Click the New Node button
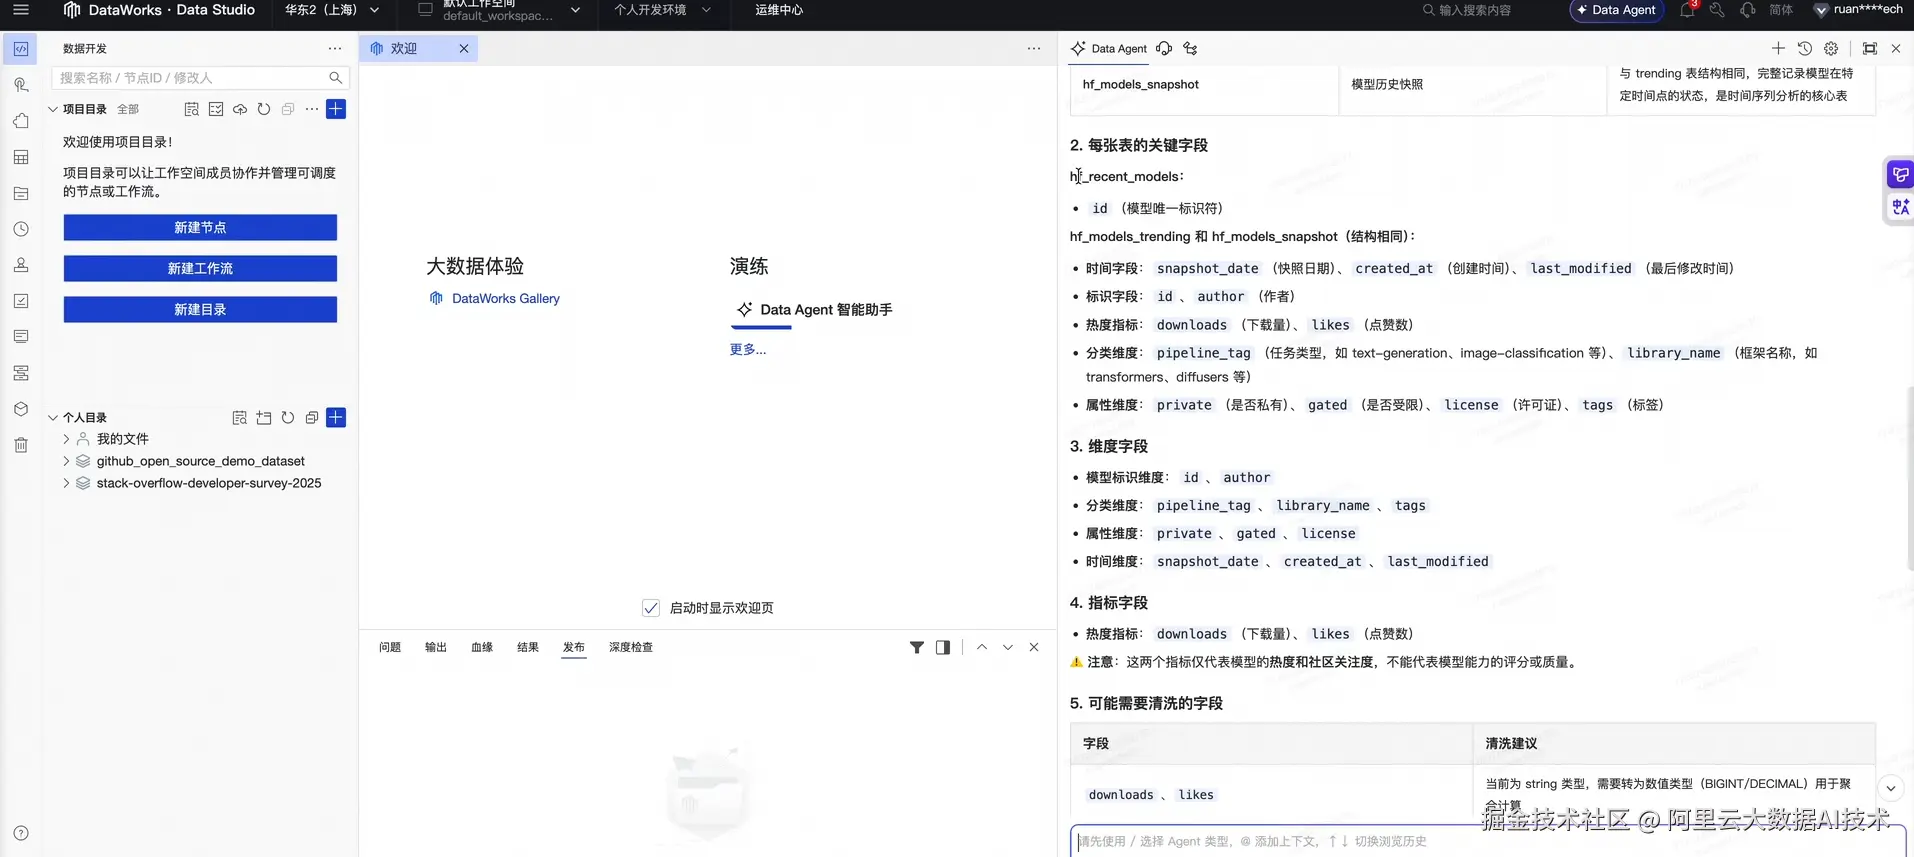 200,228
